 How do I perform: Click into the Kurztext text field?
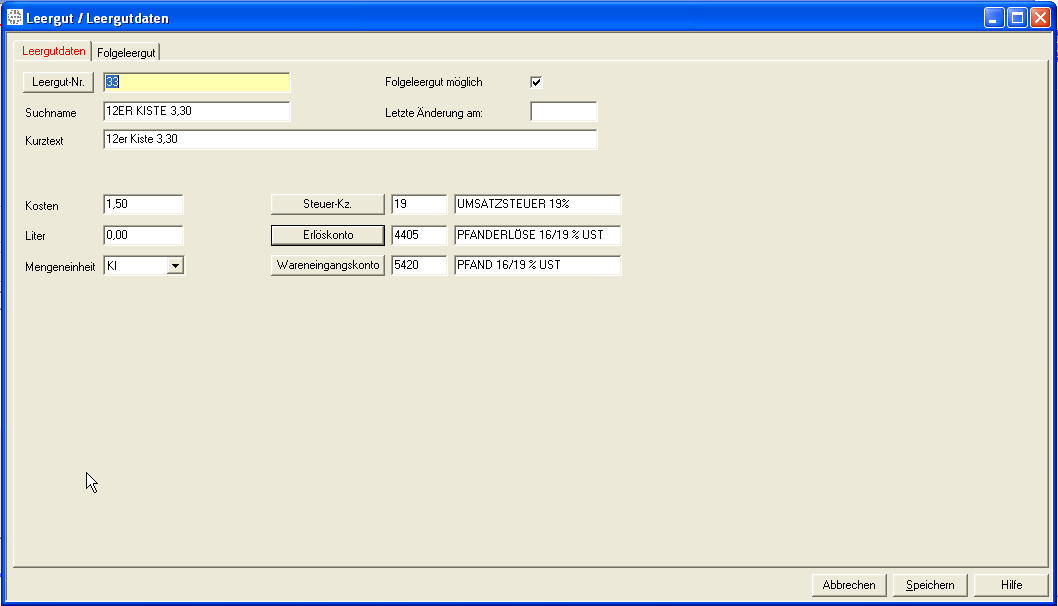point(350,140)
